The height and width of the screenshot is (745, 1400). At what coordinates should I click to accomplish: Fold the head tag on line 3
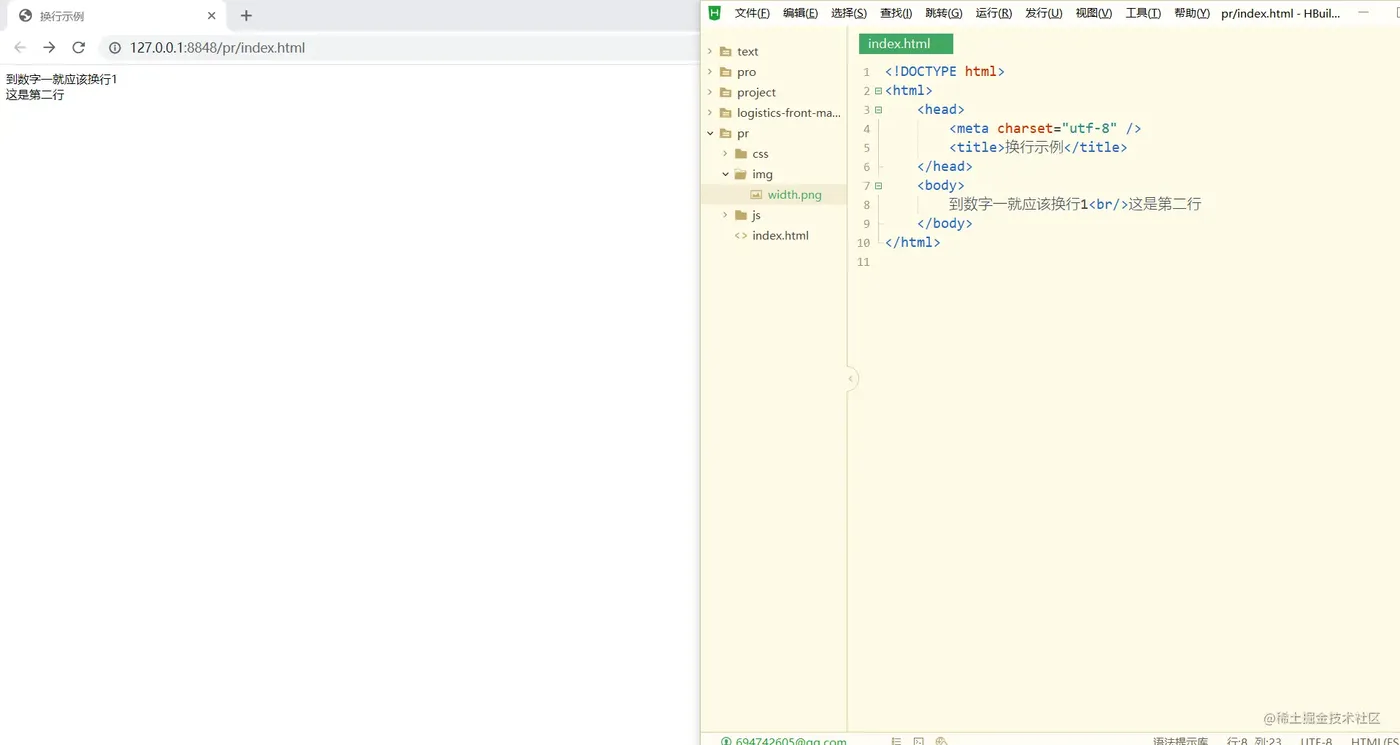tap(878, 110)
